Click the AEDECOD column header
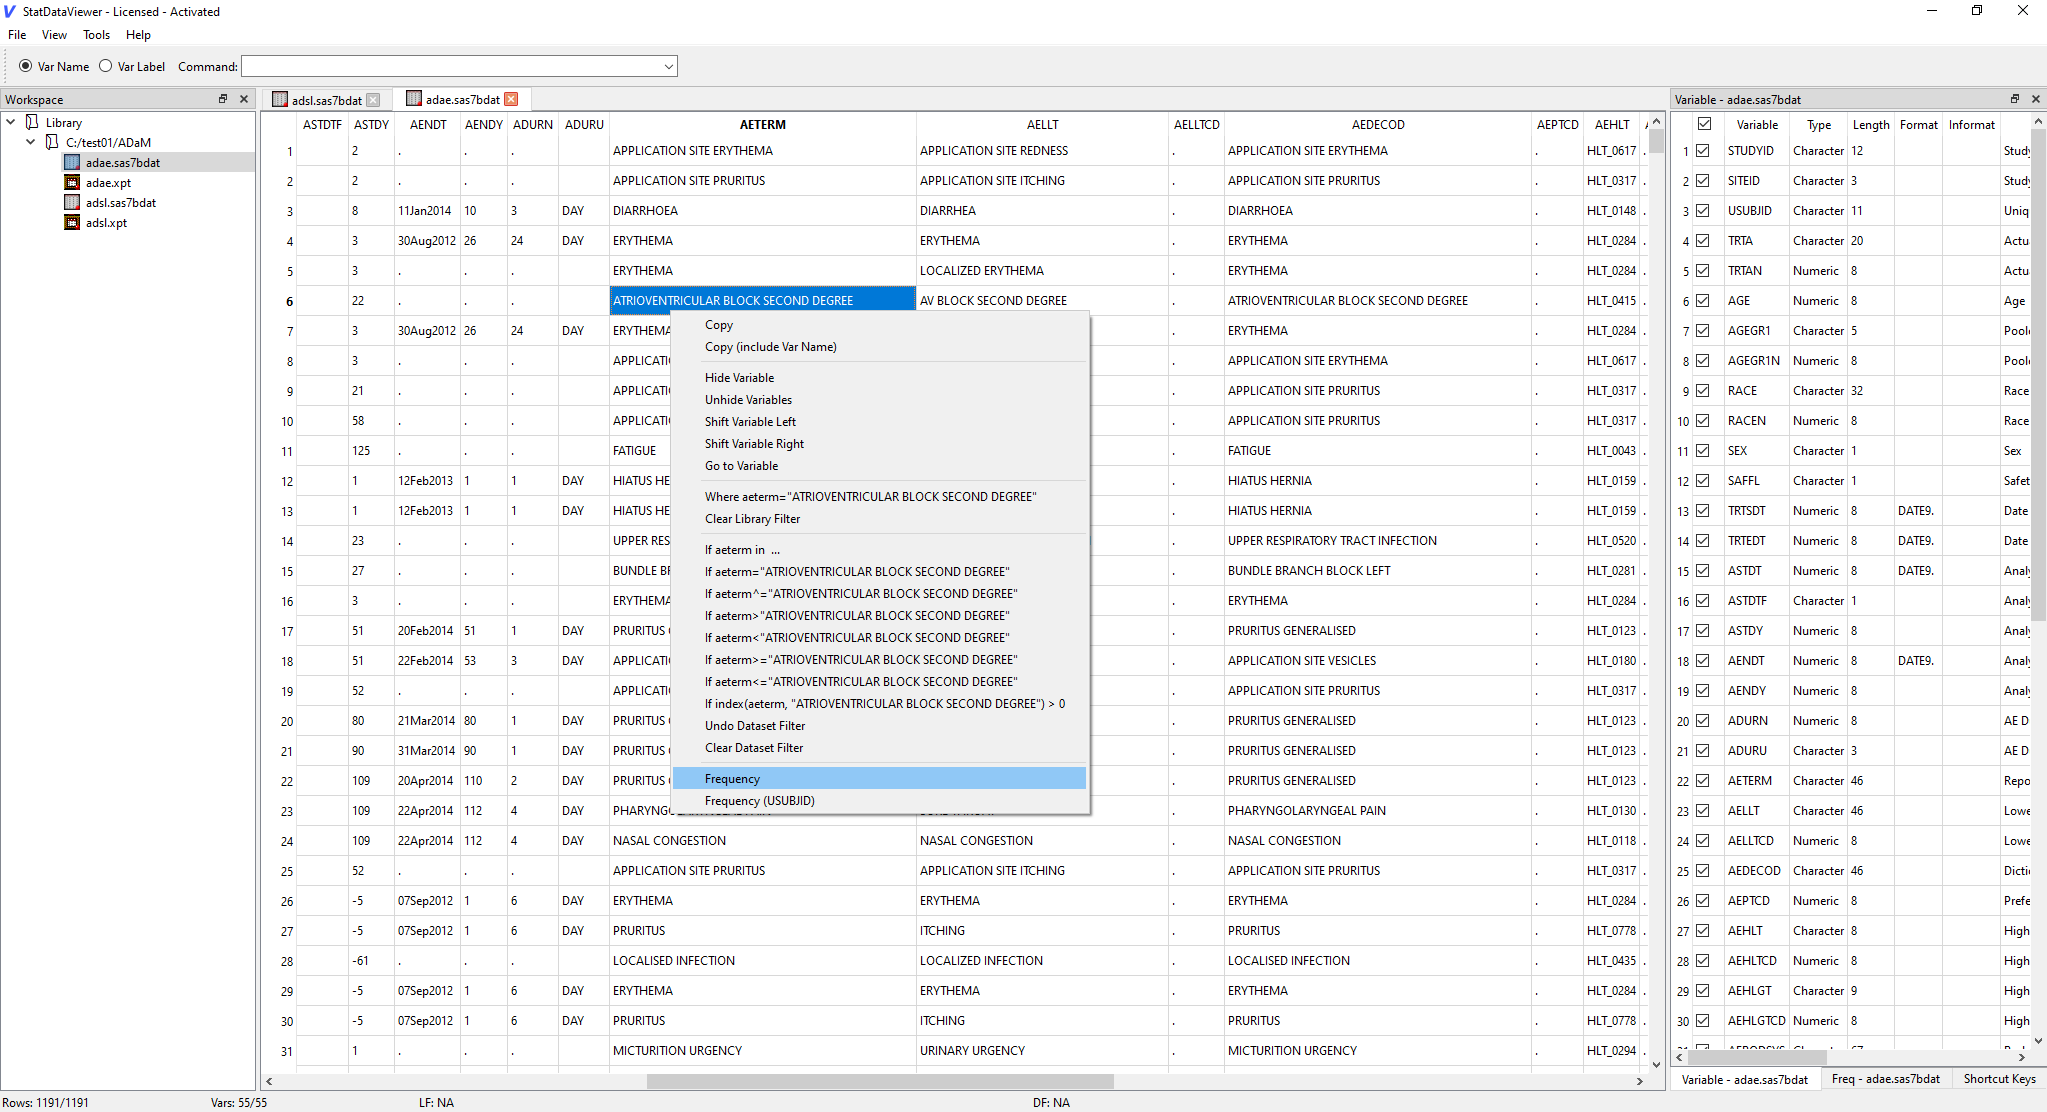The height and width of the screenshot is (1112, 2047). (x=1378, y=125)
